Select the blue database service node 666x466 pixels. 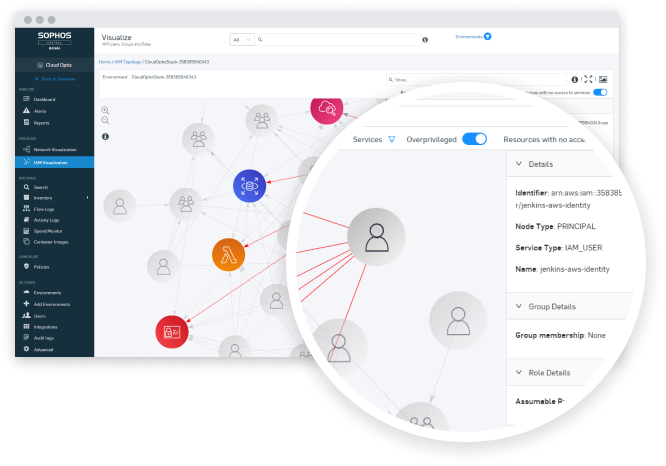coord(249,185)
